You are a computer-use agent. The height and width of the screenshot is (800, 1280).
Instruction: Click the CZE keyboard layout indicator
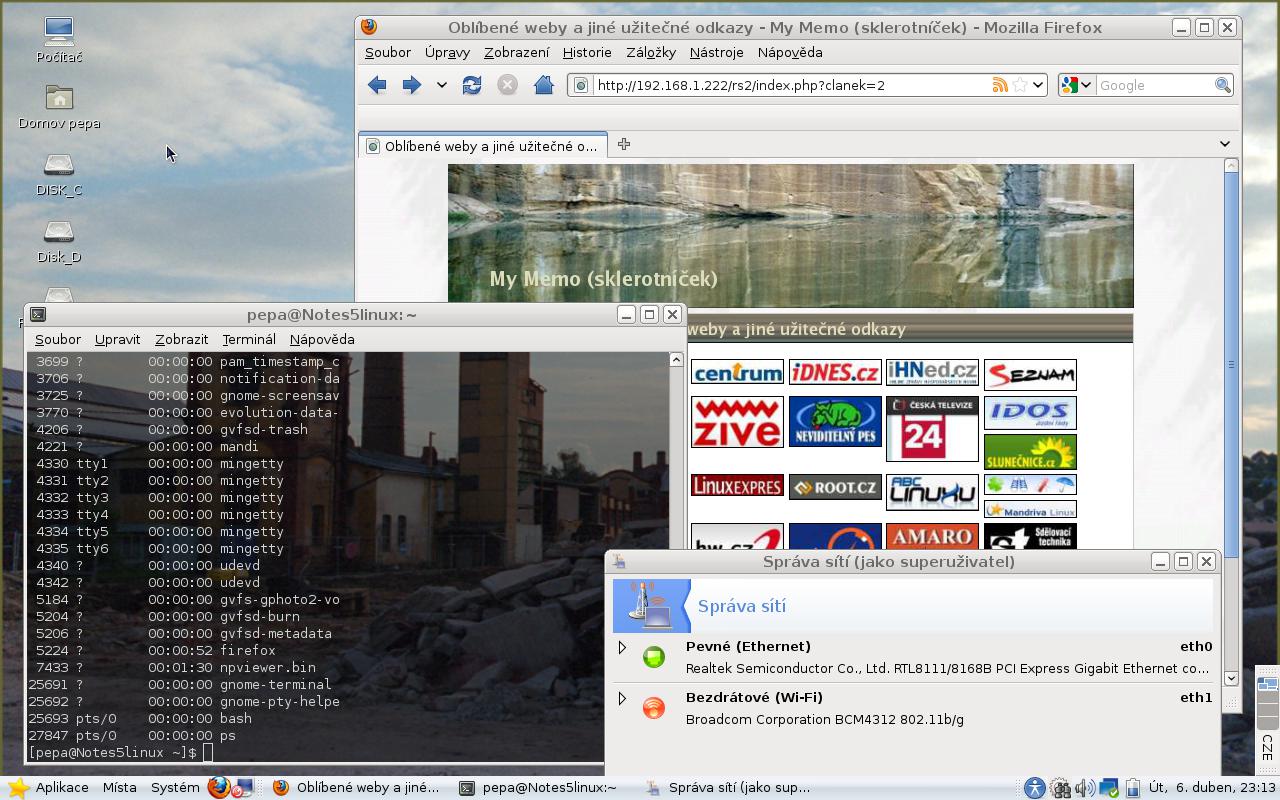1268,748
